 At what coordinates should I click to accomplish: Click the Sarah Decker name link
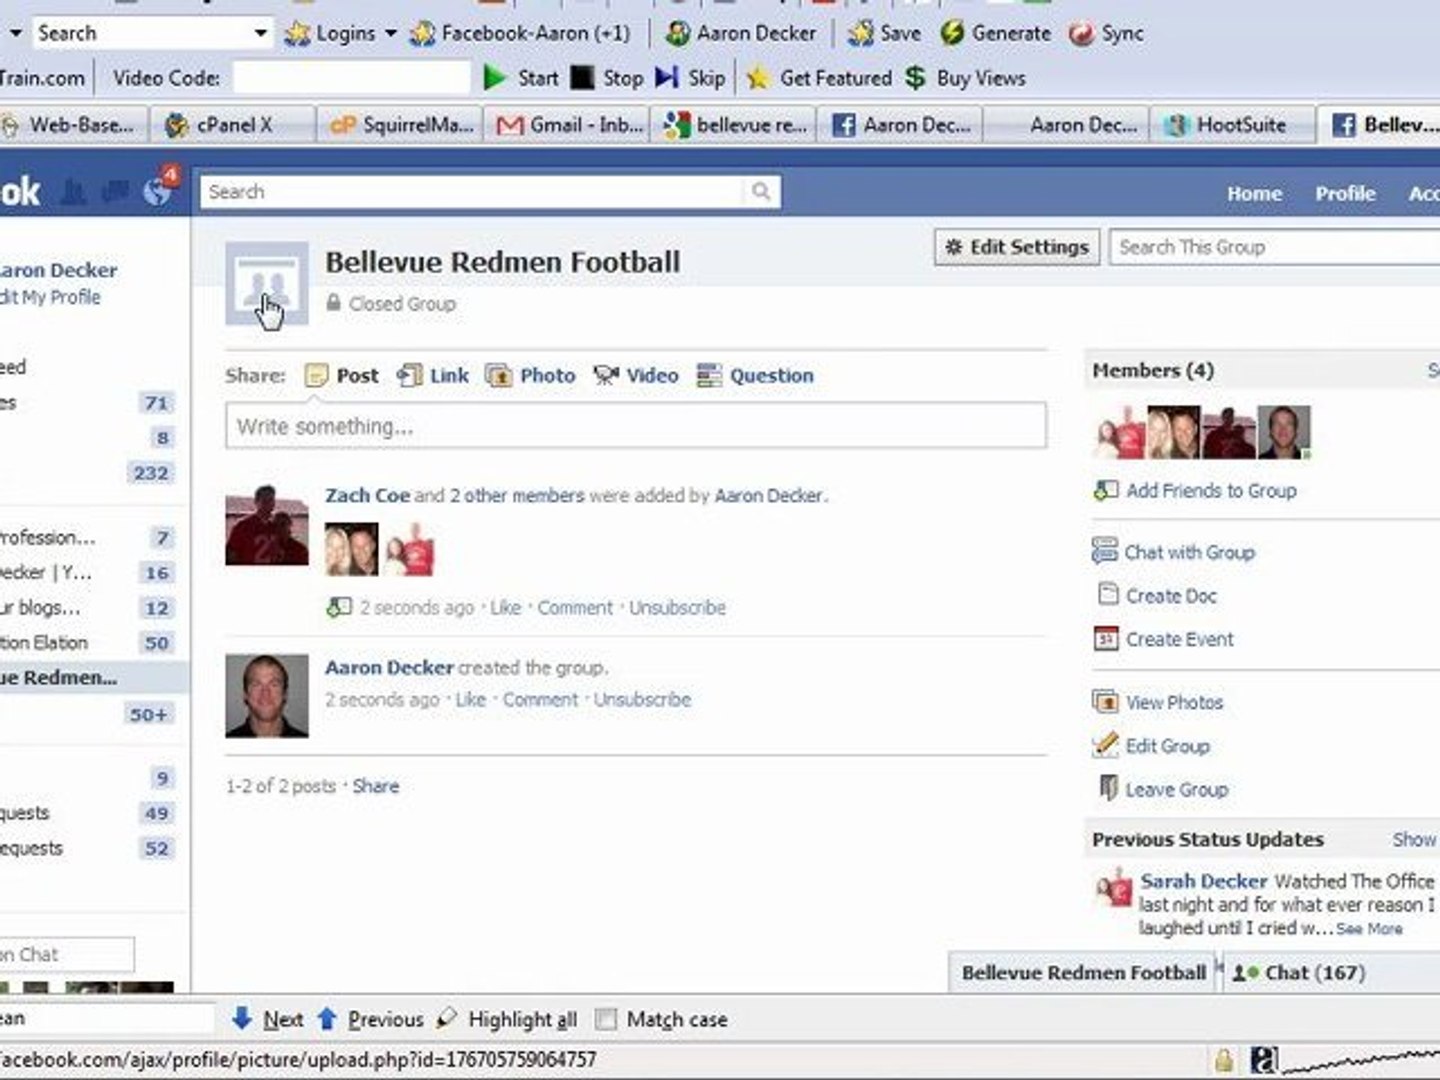click(1204, 881)
